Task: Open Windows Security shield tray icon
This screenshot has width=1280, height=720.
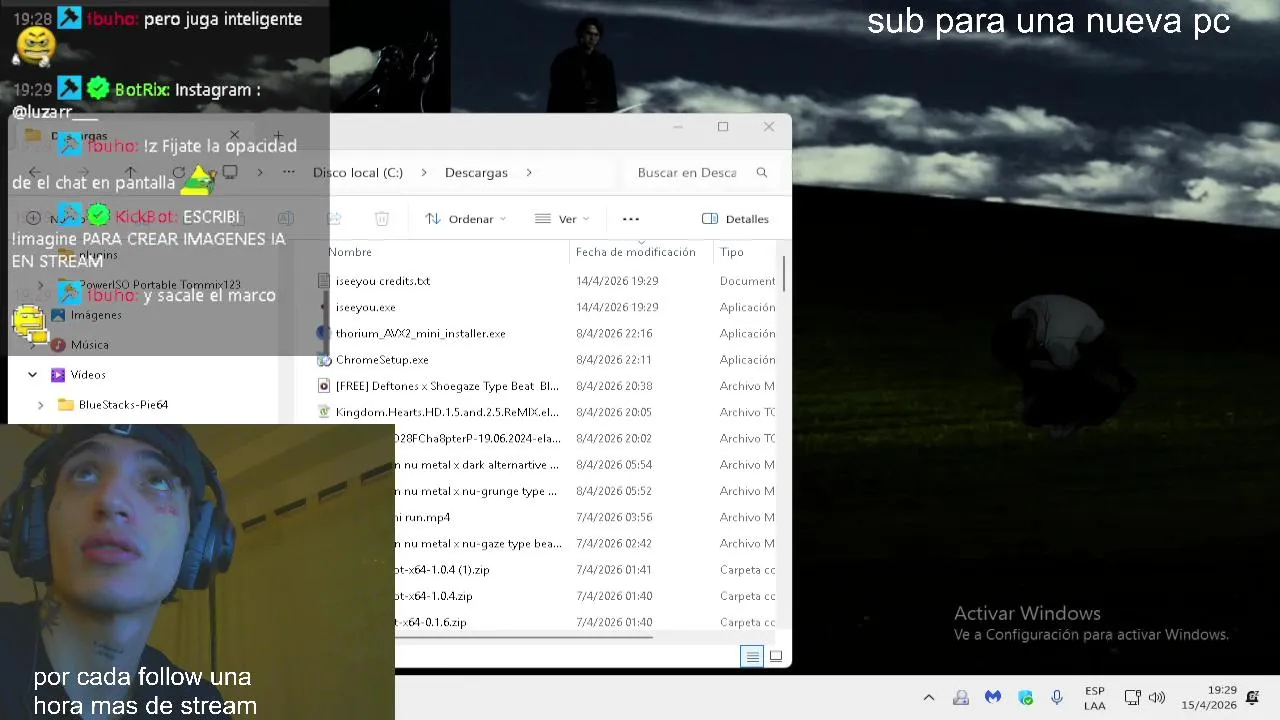Action: pos(1025,697)
